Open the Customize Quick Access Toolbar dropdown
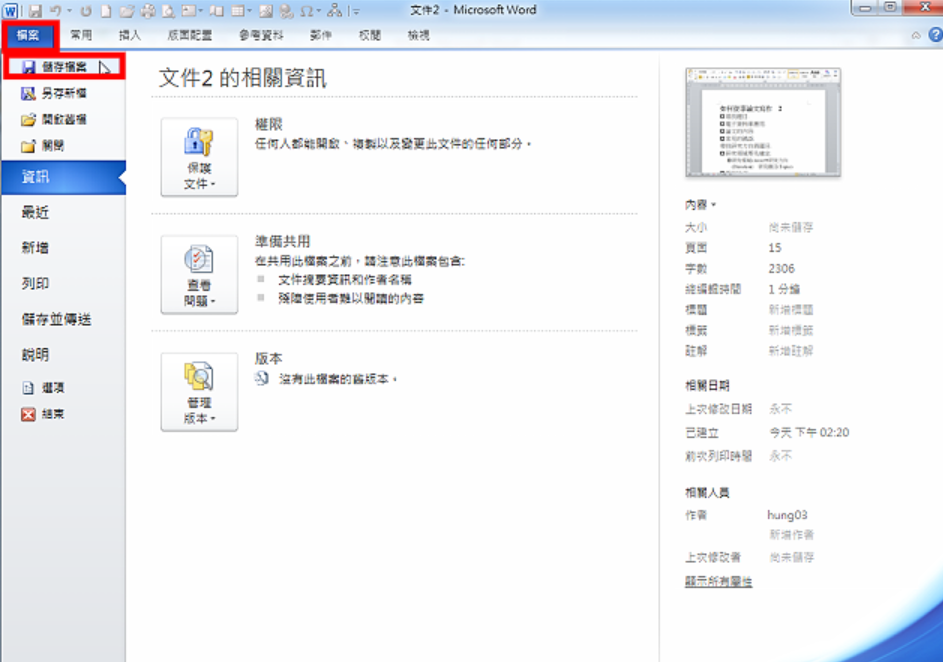Screen dimensions: 943x662 click(355, 11)
